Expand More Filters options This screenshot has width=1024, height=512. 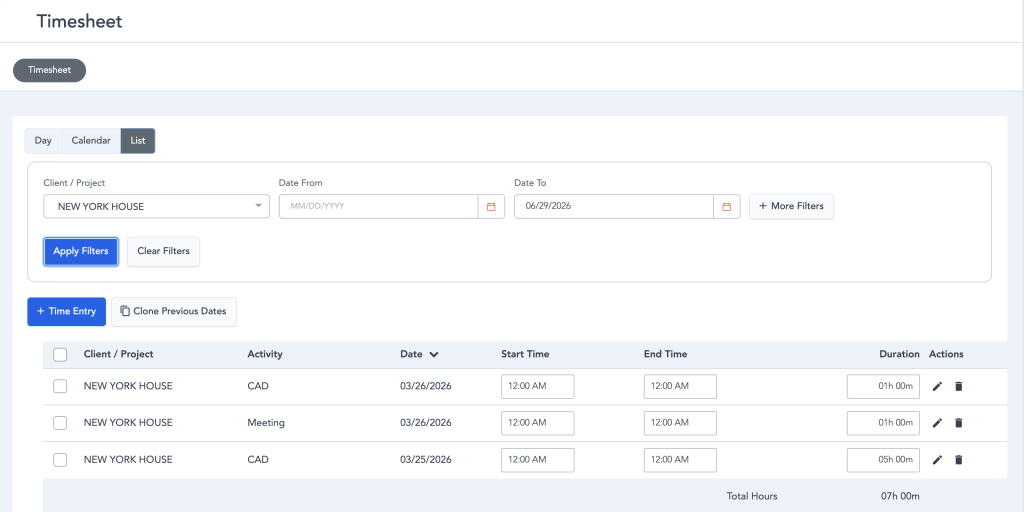pyautogui.click(x=791, y=206)
